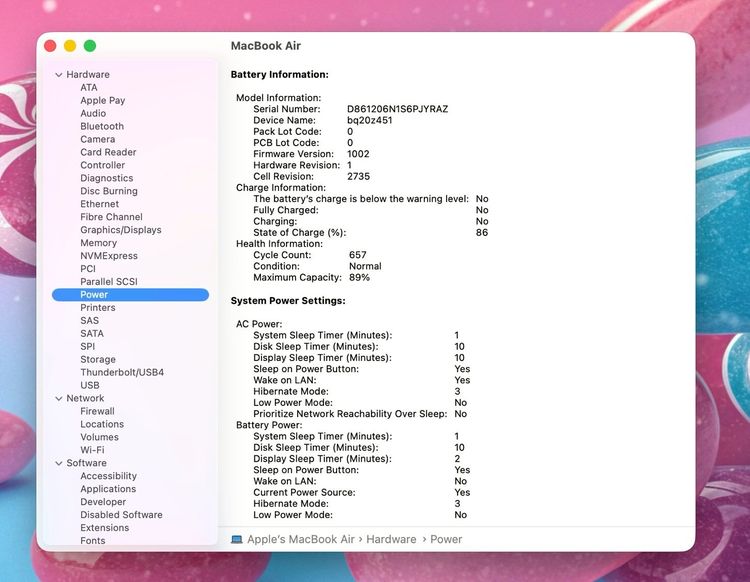Screen dimensions: 750x582
Task: Click the Network category label
Action: (85, 398)
